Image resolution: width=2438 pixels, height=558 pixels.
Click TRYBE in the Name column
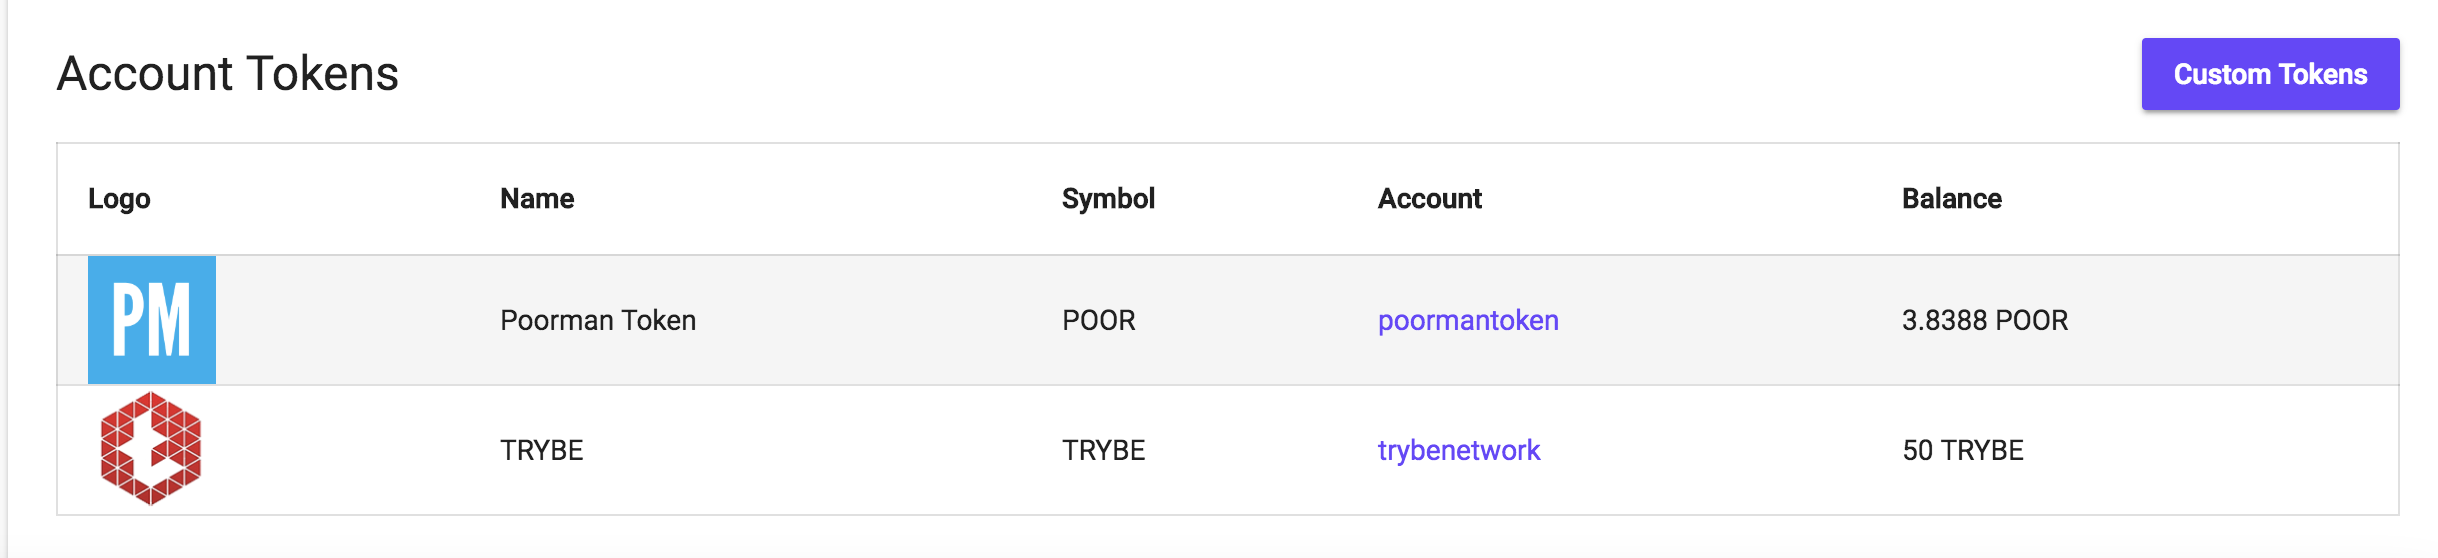[x=542, y=450]
